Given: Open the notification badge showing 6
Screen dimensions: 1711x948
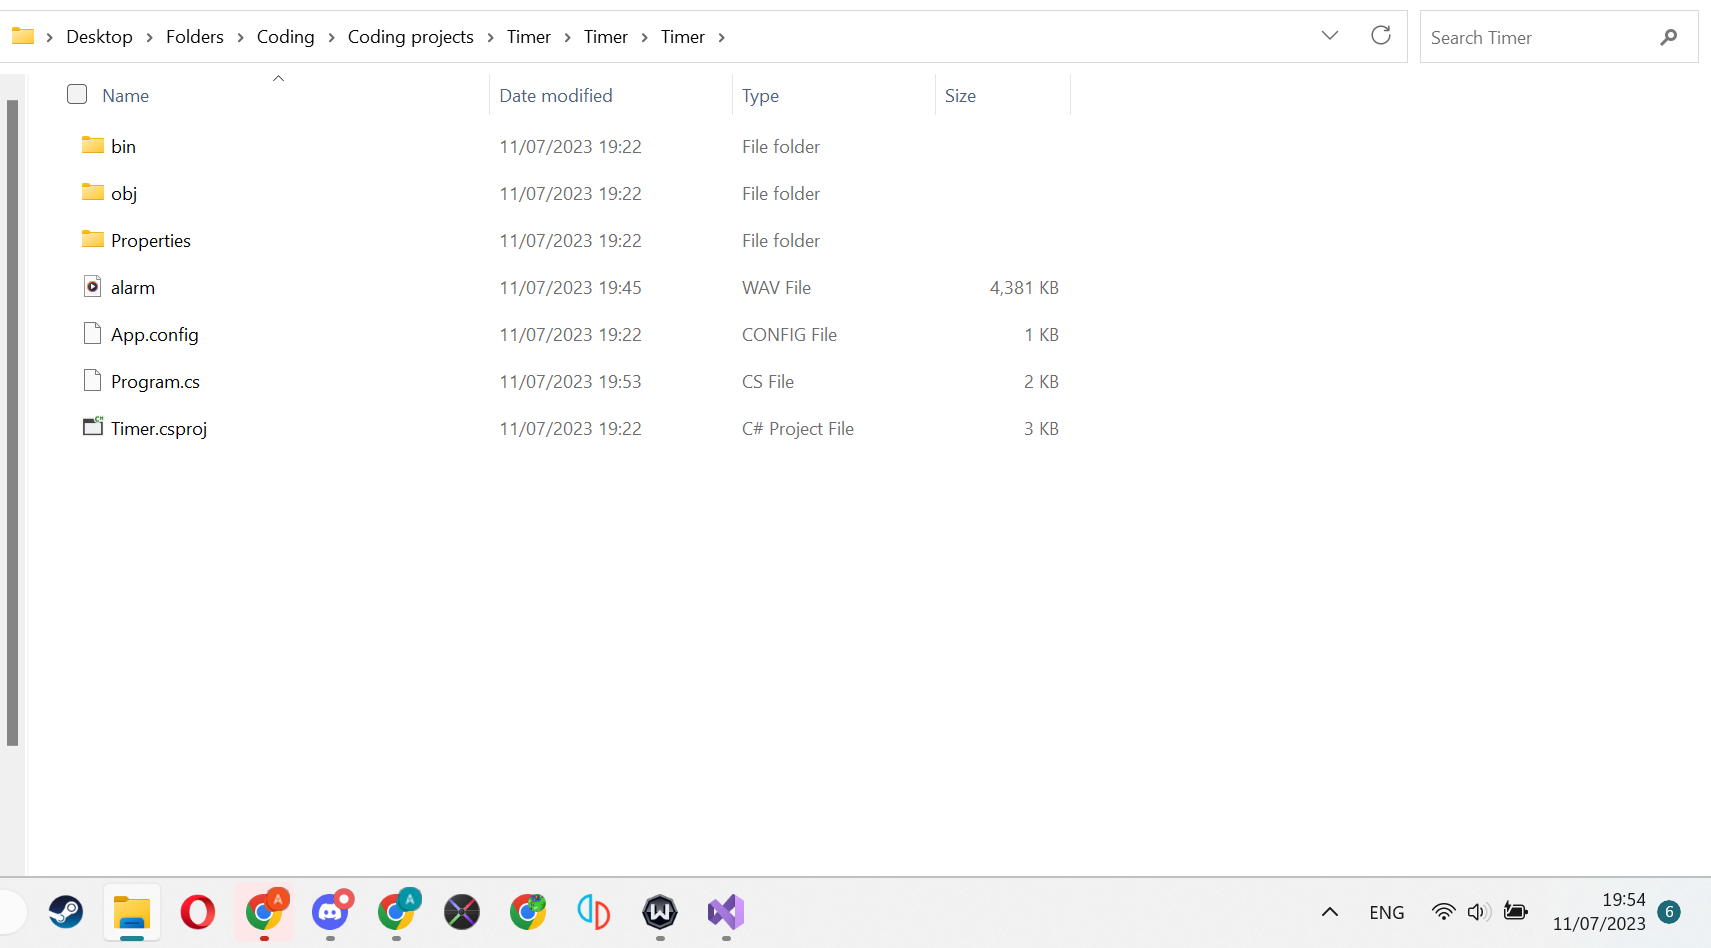Looking at the screenshot, I should [1669, 912].
